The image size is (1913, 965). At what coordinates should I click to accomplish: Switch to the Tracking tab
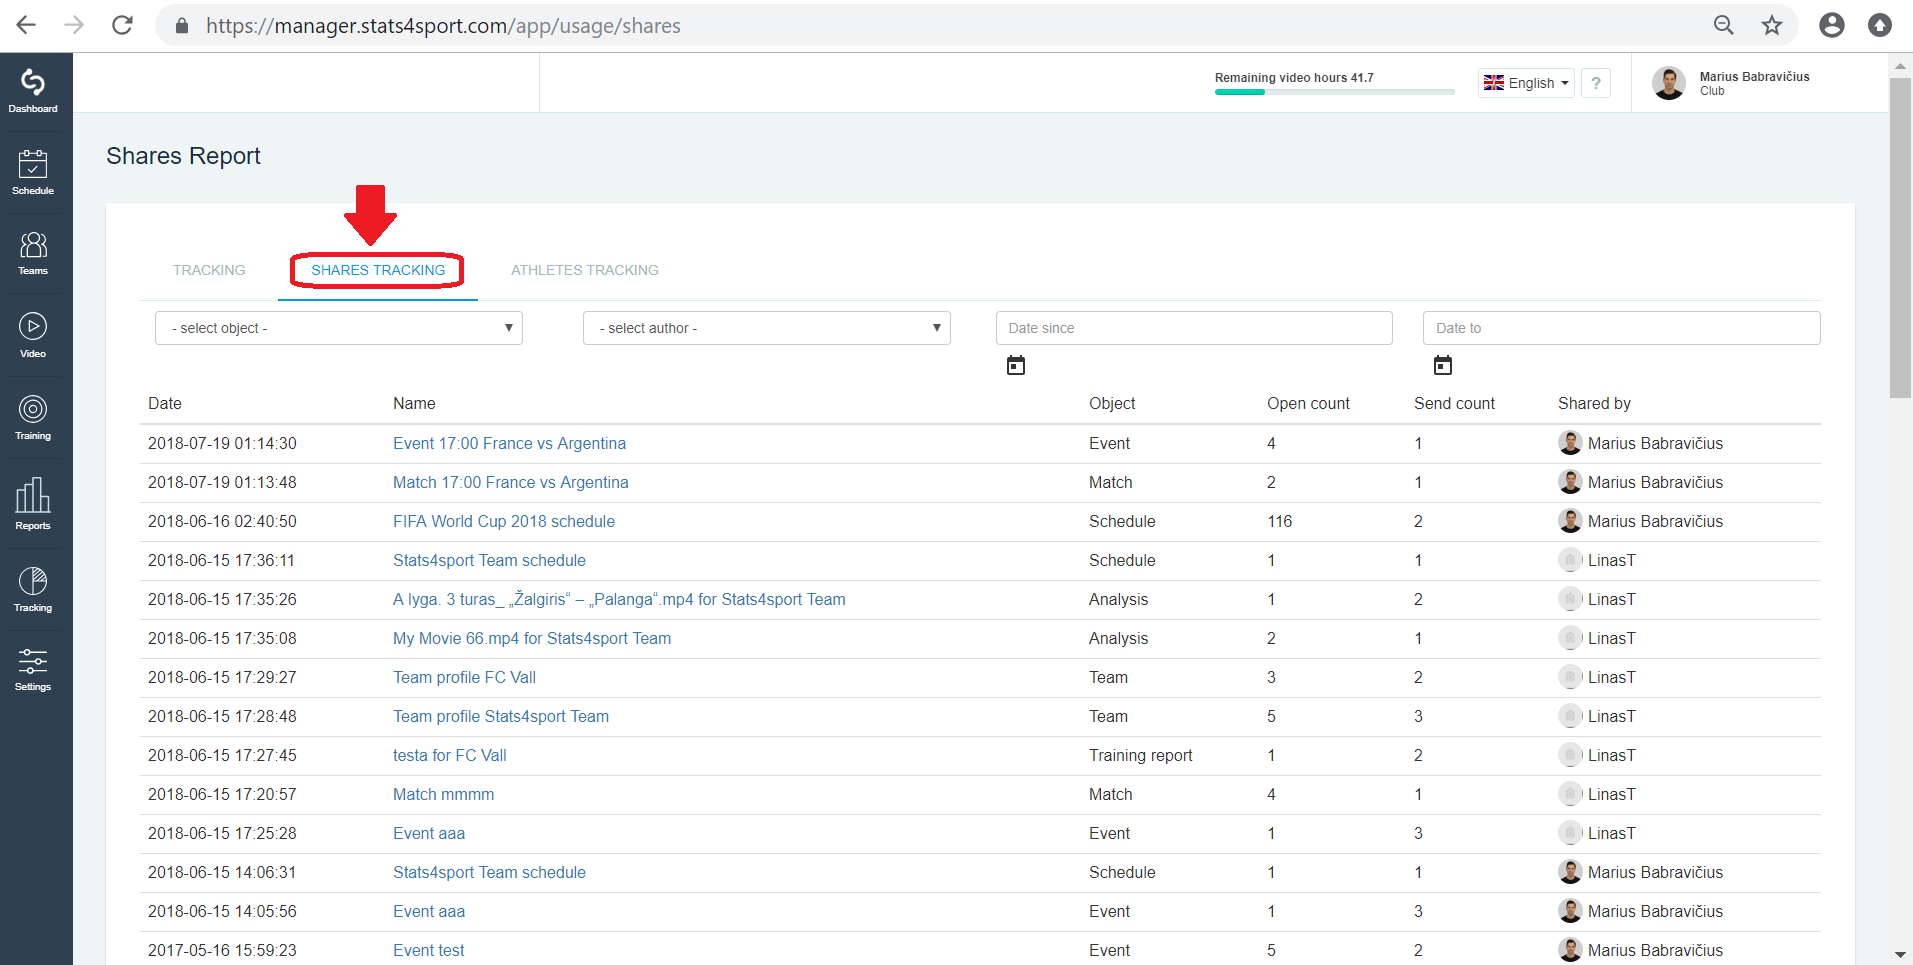coord(209,270)
